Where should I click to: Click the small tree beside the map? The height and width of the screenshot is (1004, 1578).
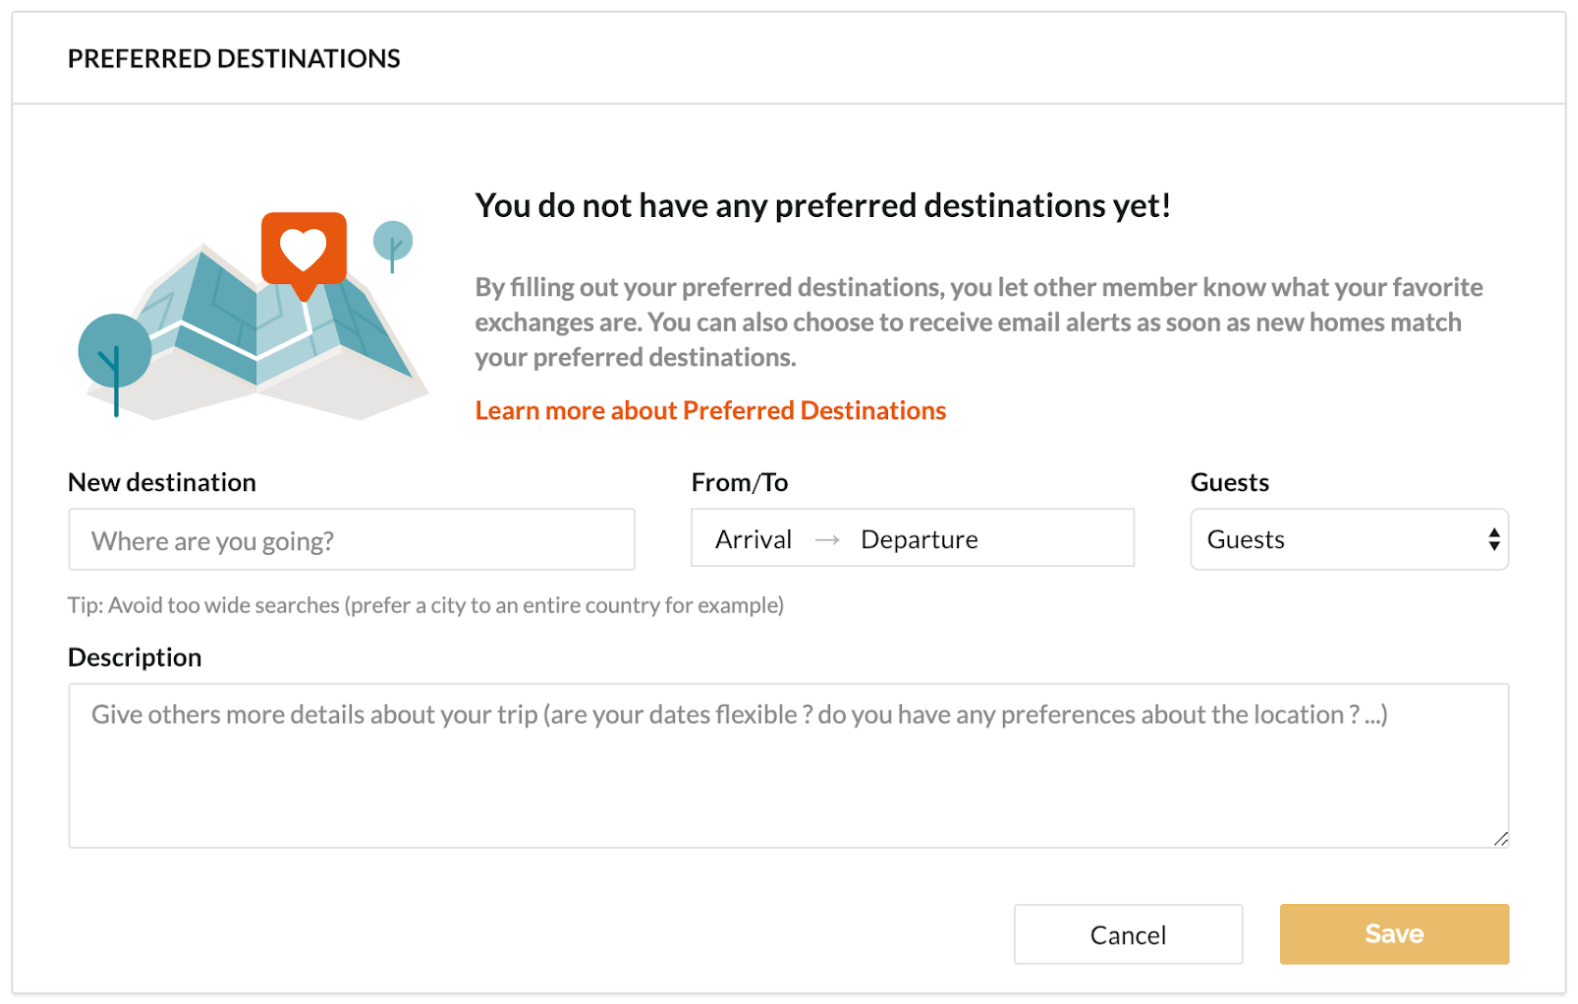pyautogui.click(x=392, y=242)
